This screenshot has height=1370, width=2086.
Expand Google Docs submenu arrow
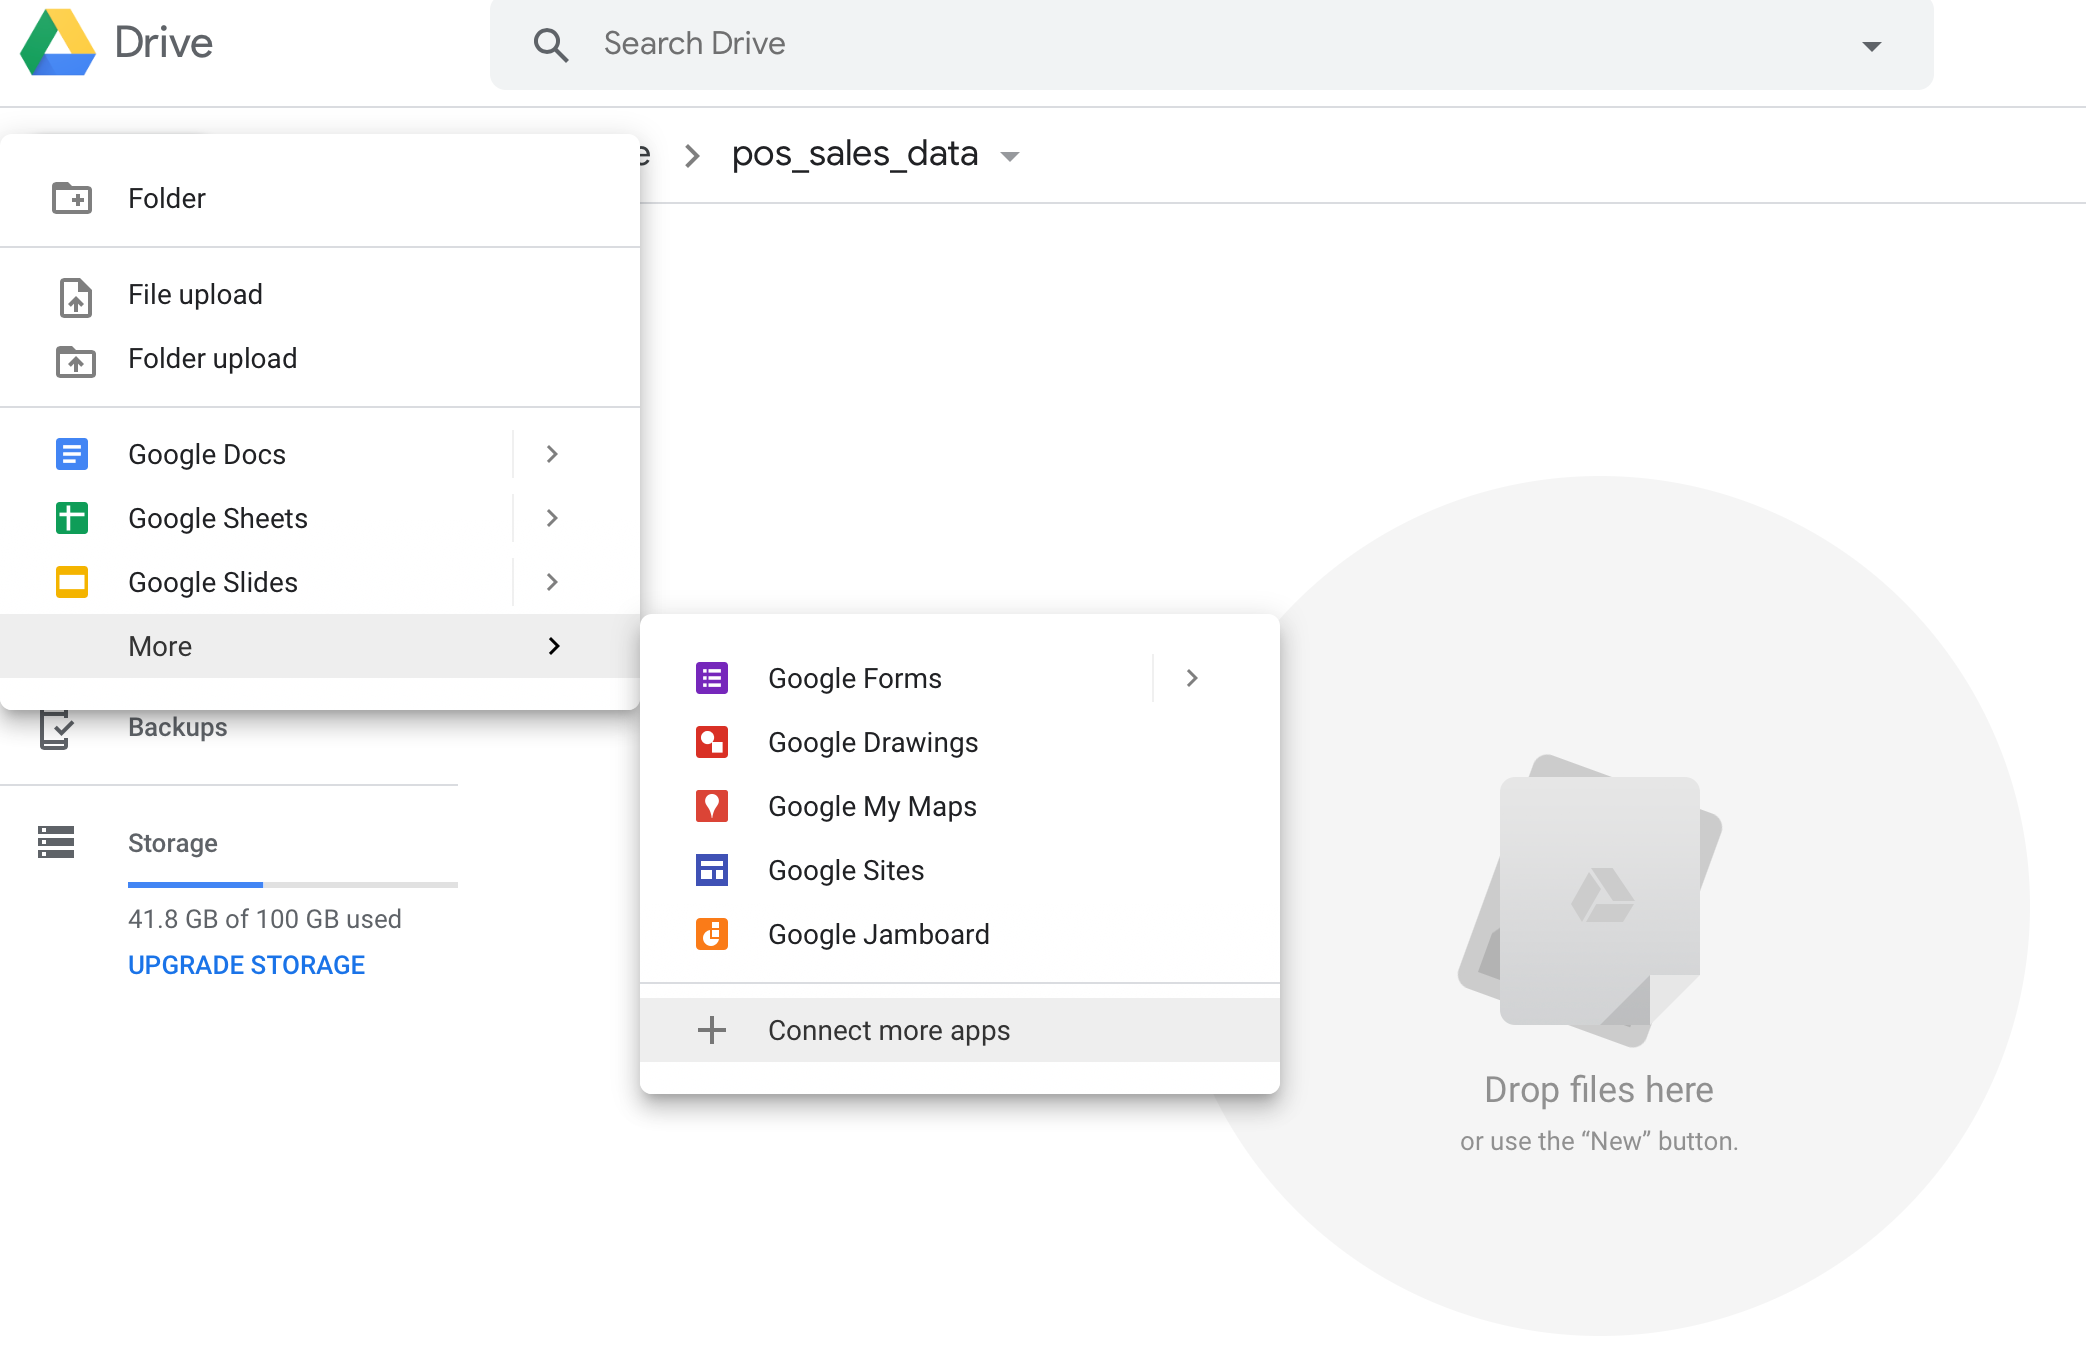pyautogui.click(x=552, y=454)
